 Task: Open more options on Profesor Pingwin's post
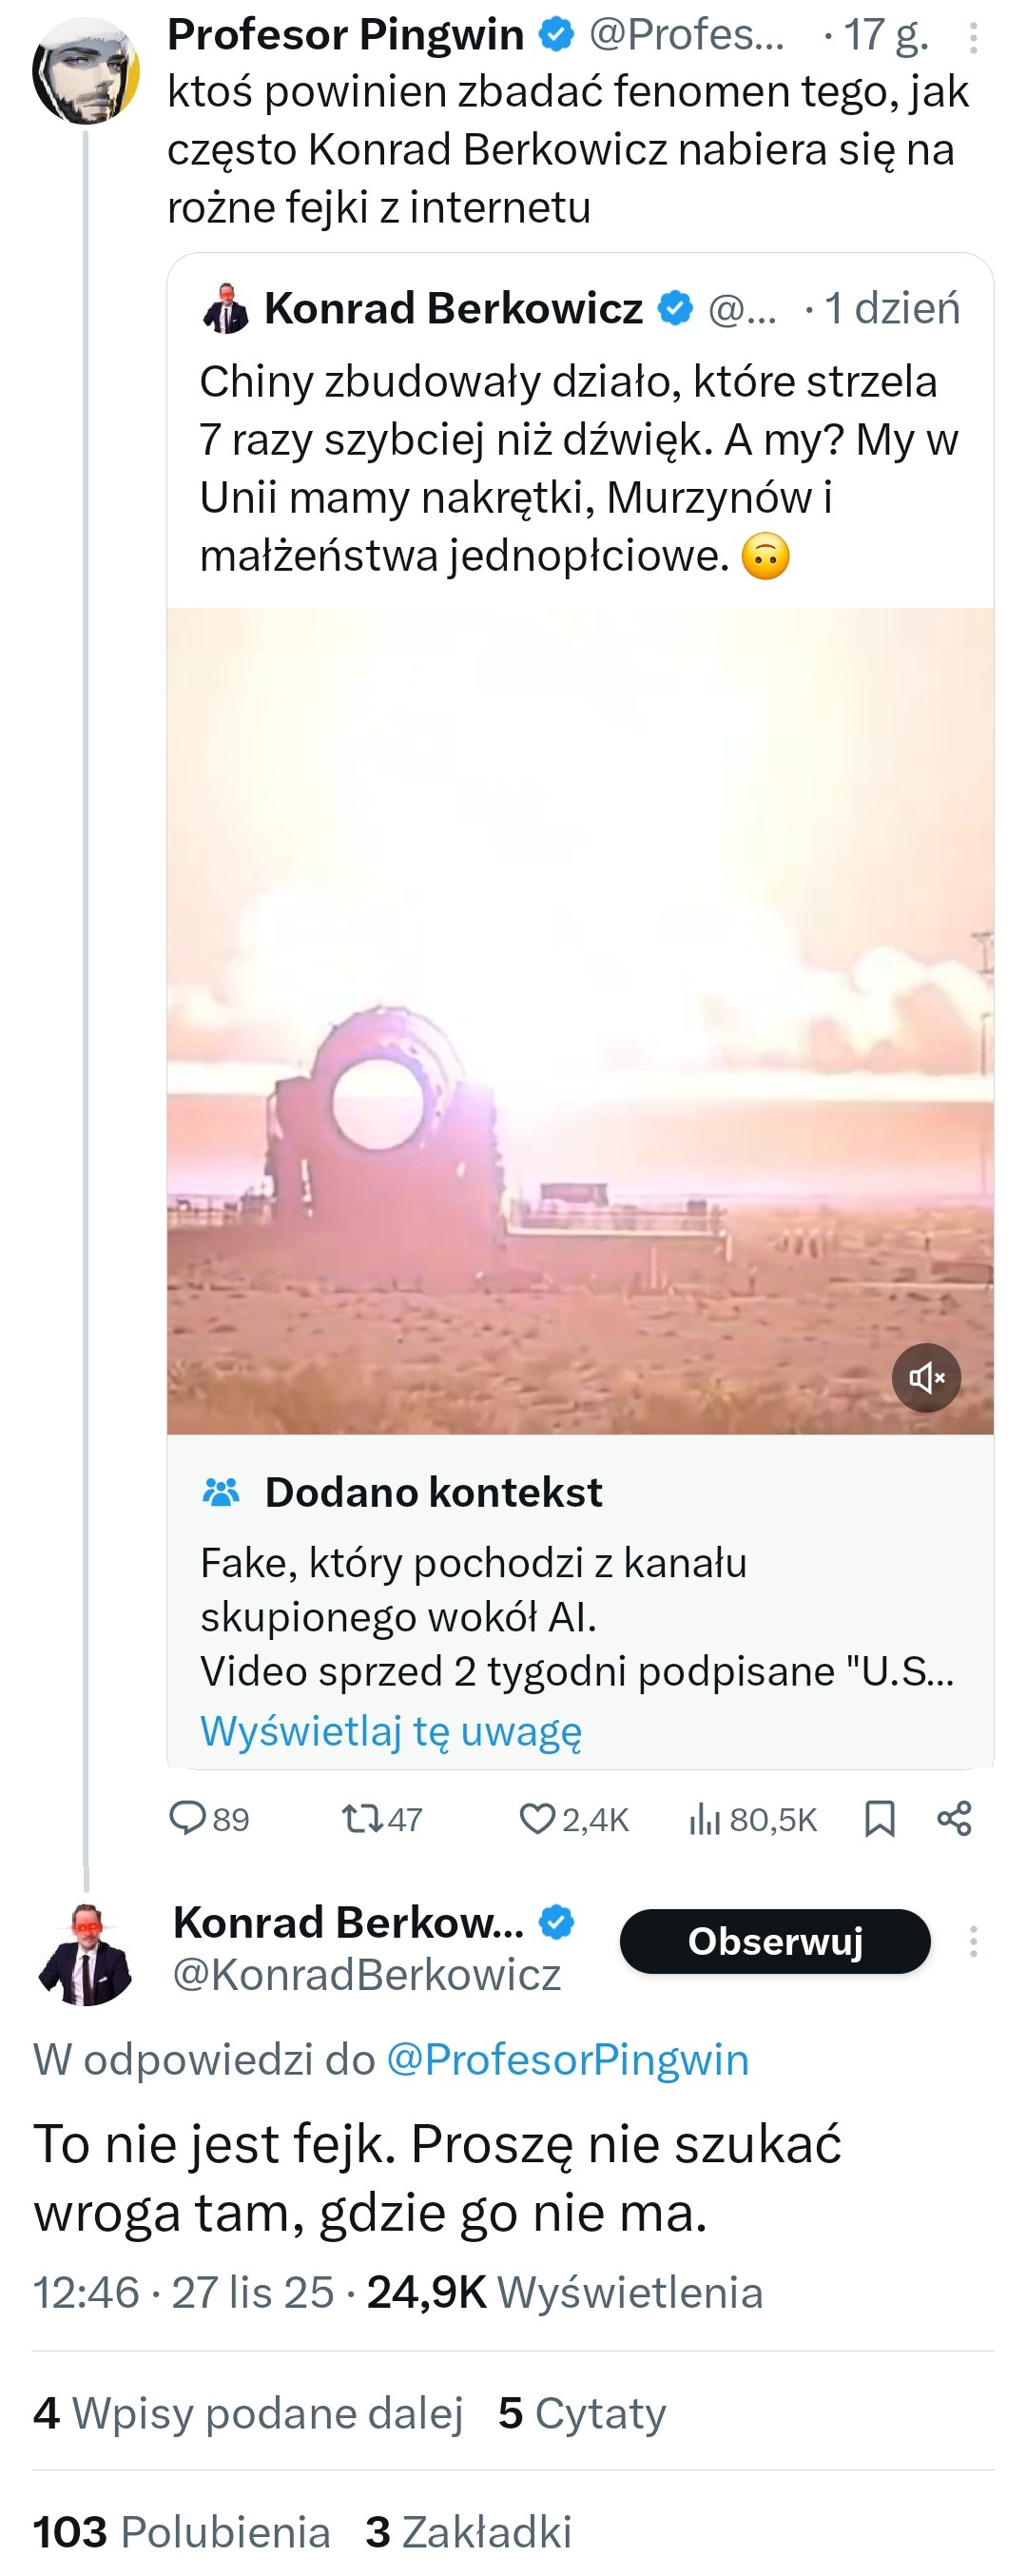973,38
